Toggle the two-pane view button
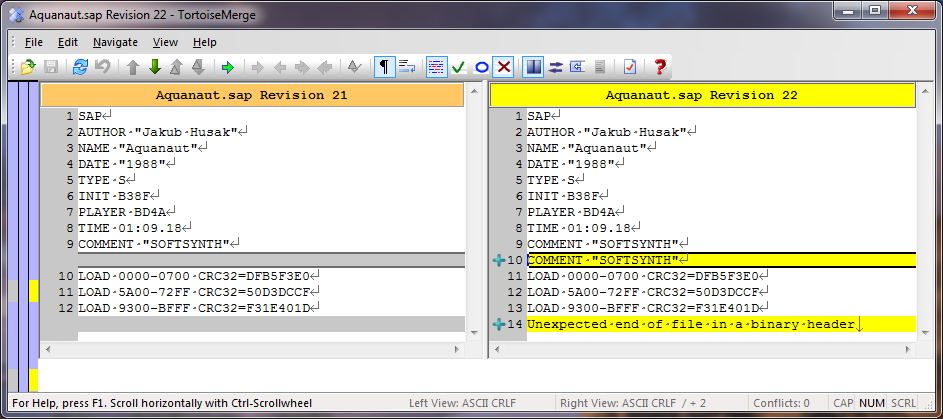 (533, 67)
